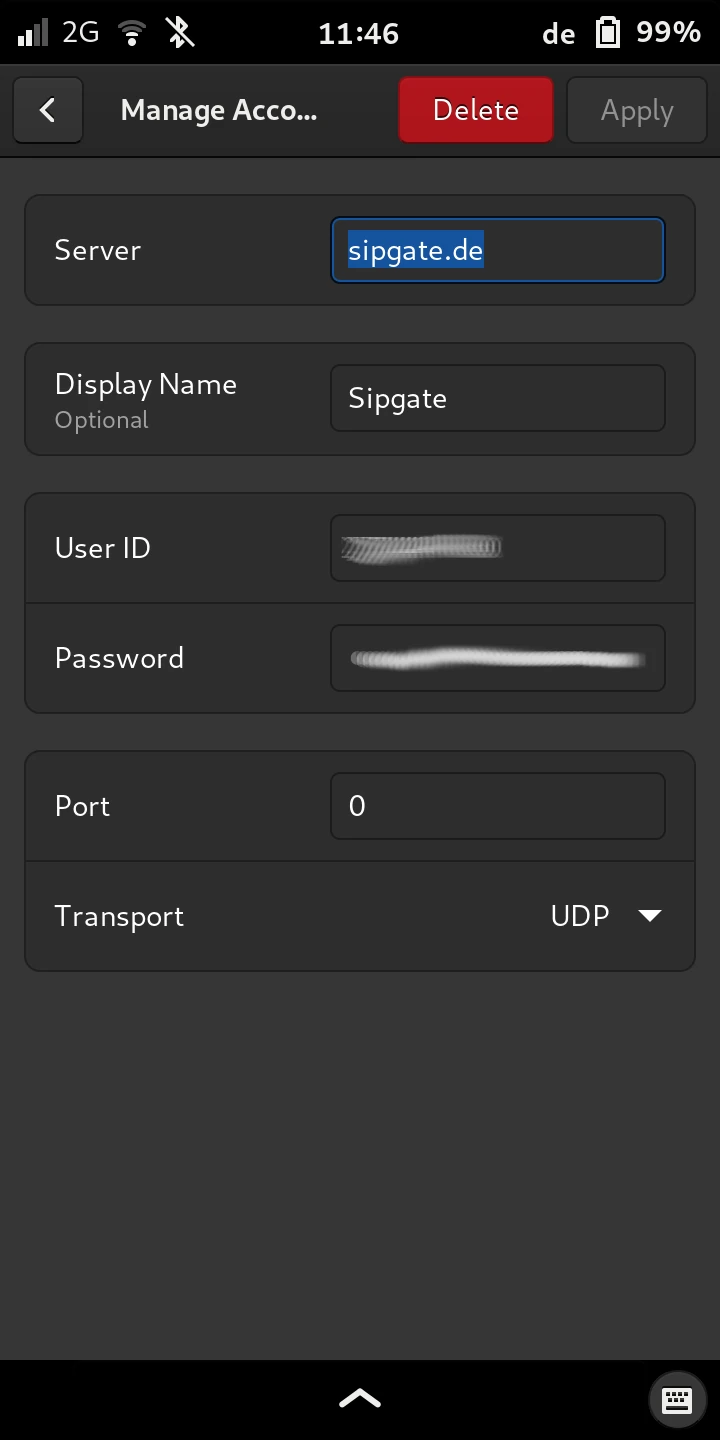Tap the Manage Account header title
720x1440 pixels.
[x=219, y=110]
